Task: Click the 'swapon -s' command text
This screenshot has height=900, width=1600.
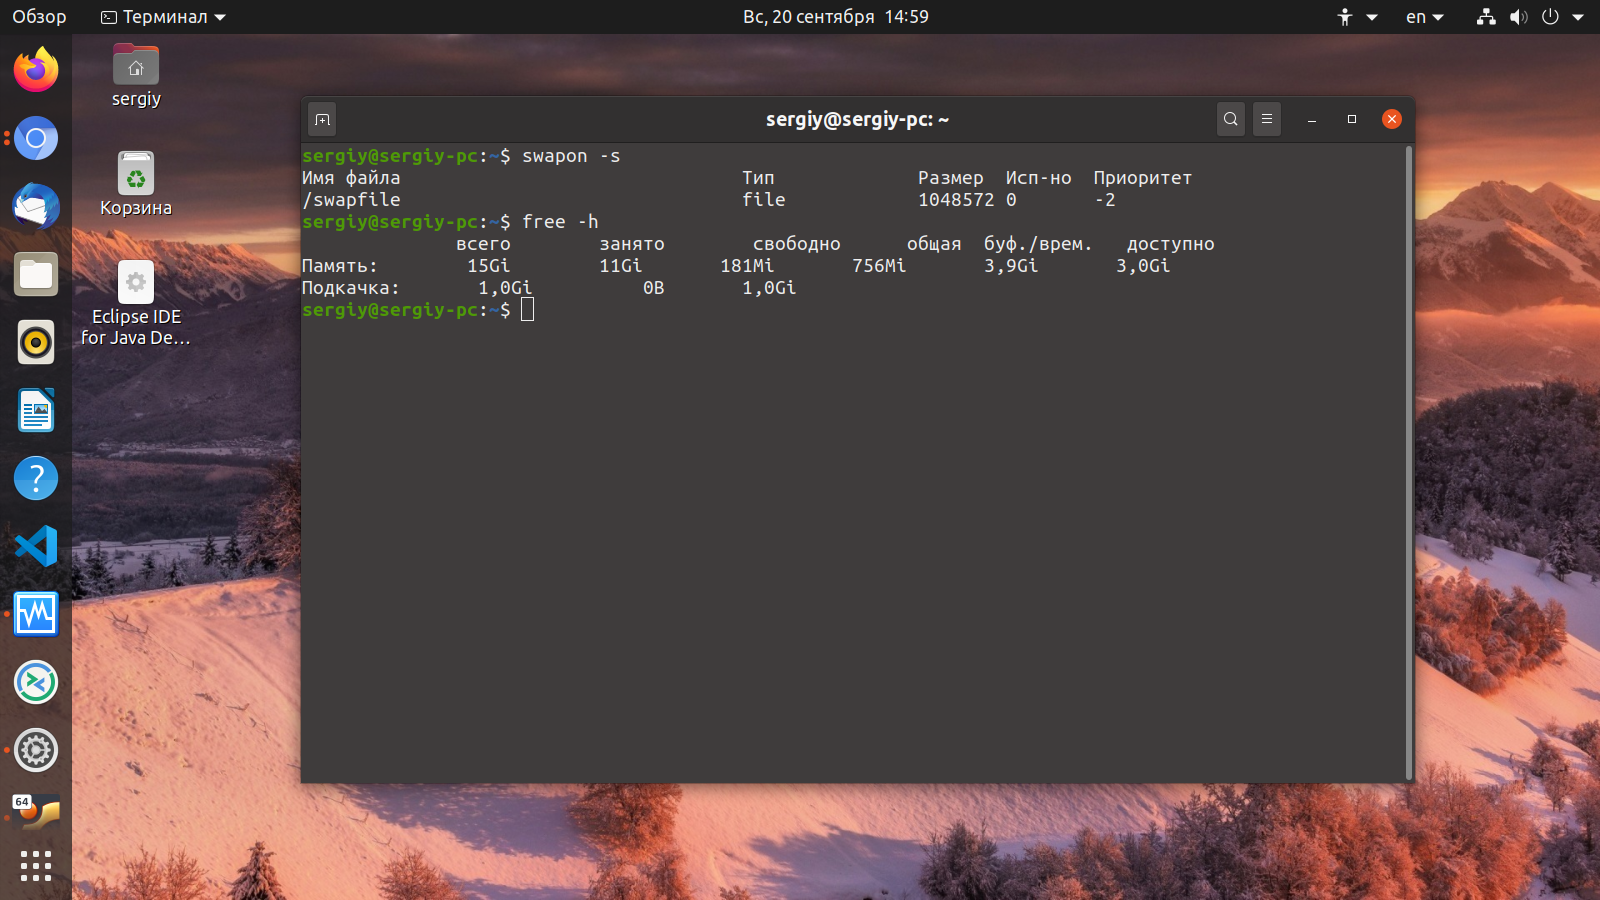Action: [571, 156]
